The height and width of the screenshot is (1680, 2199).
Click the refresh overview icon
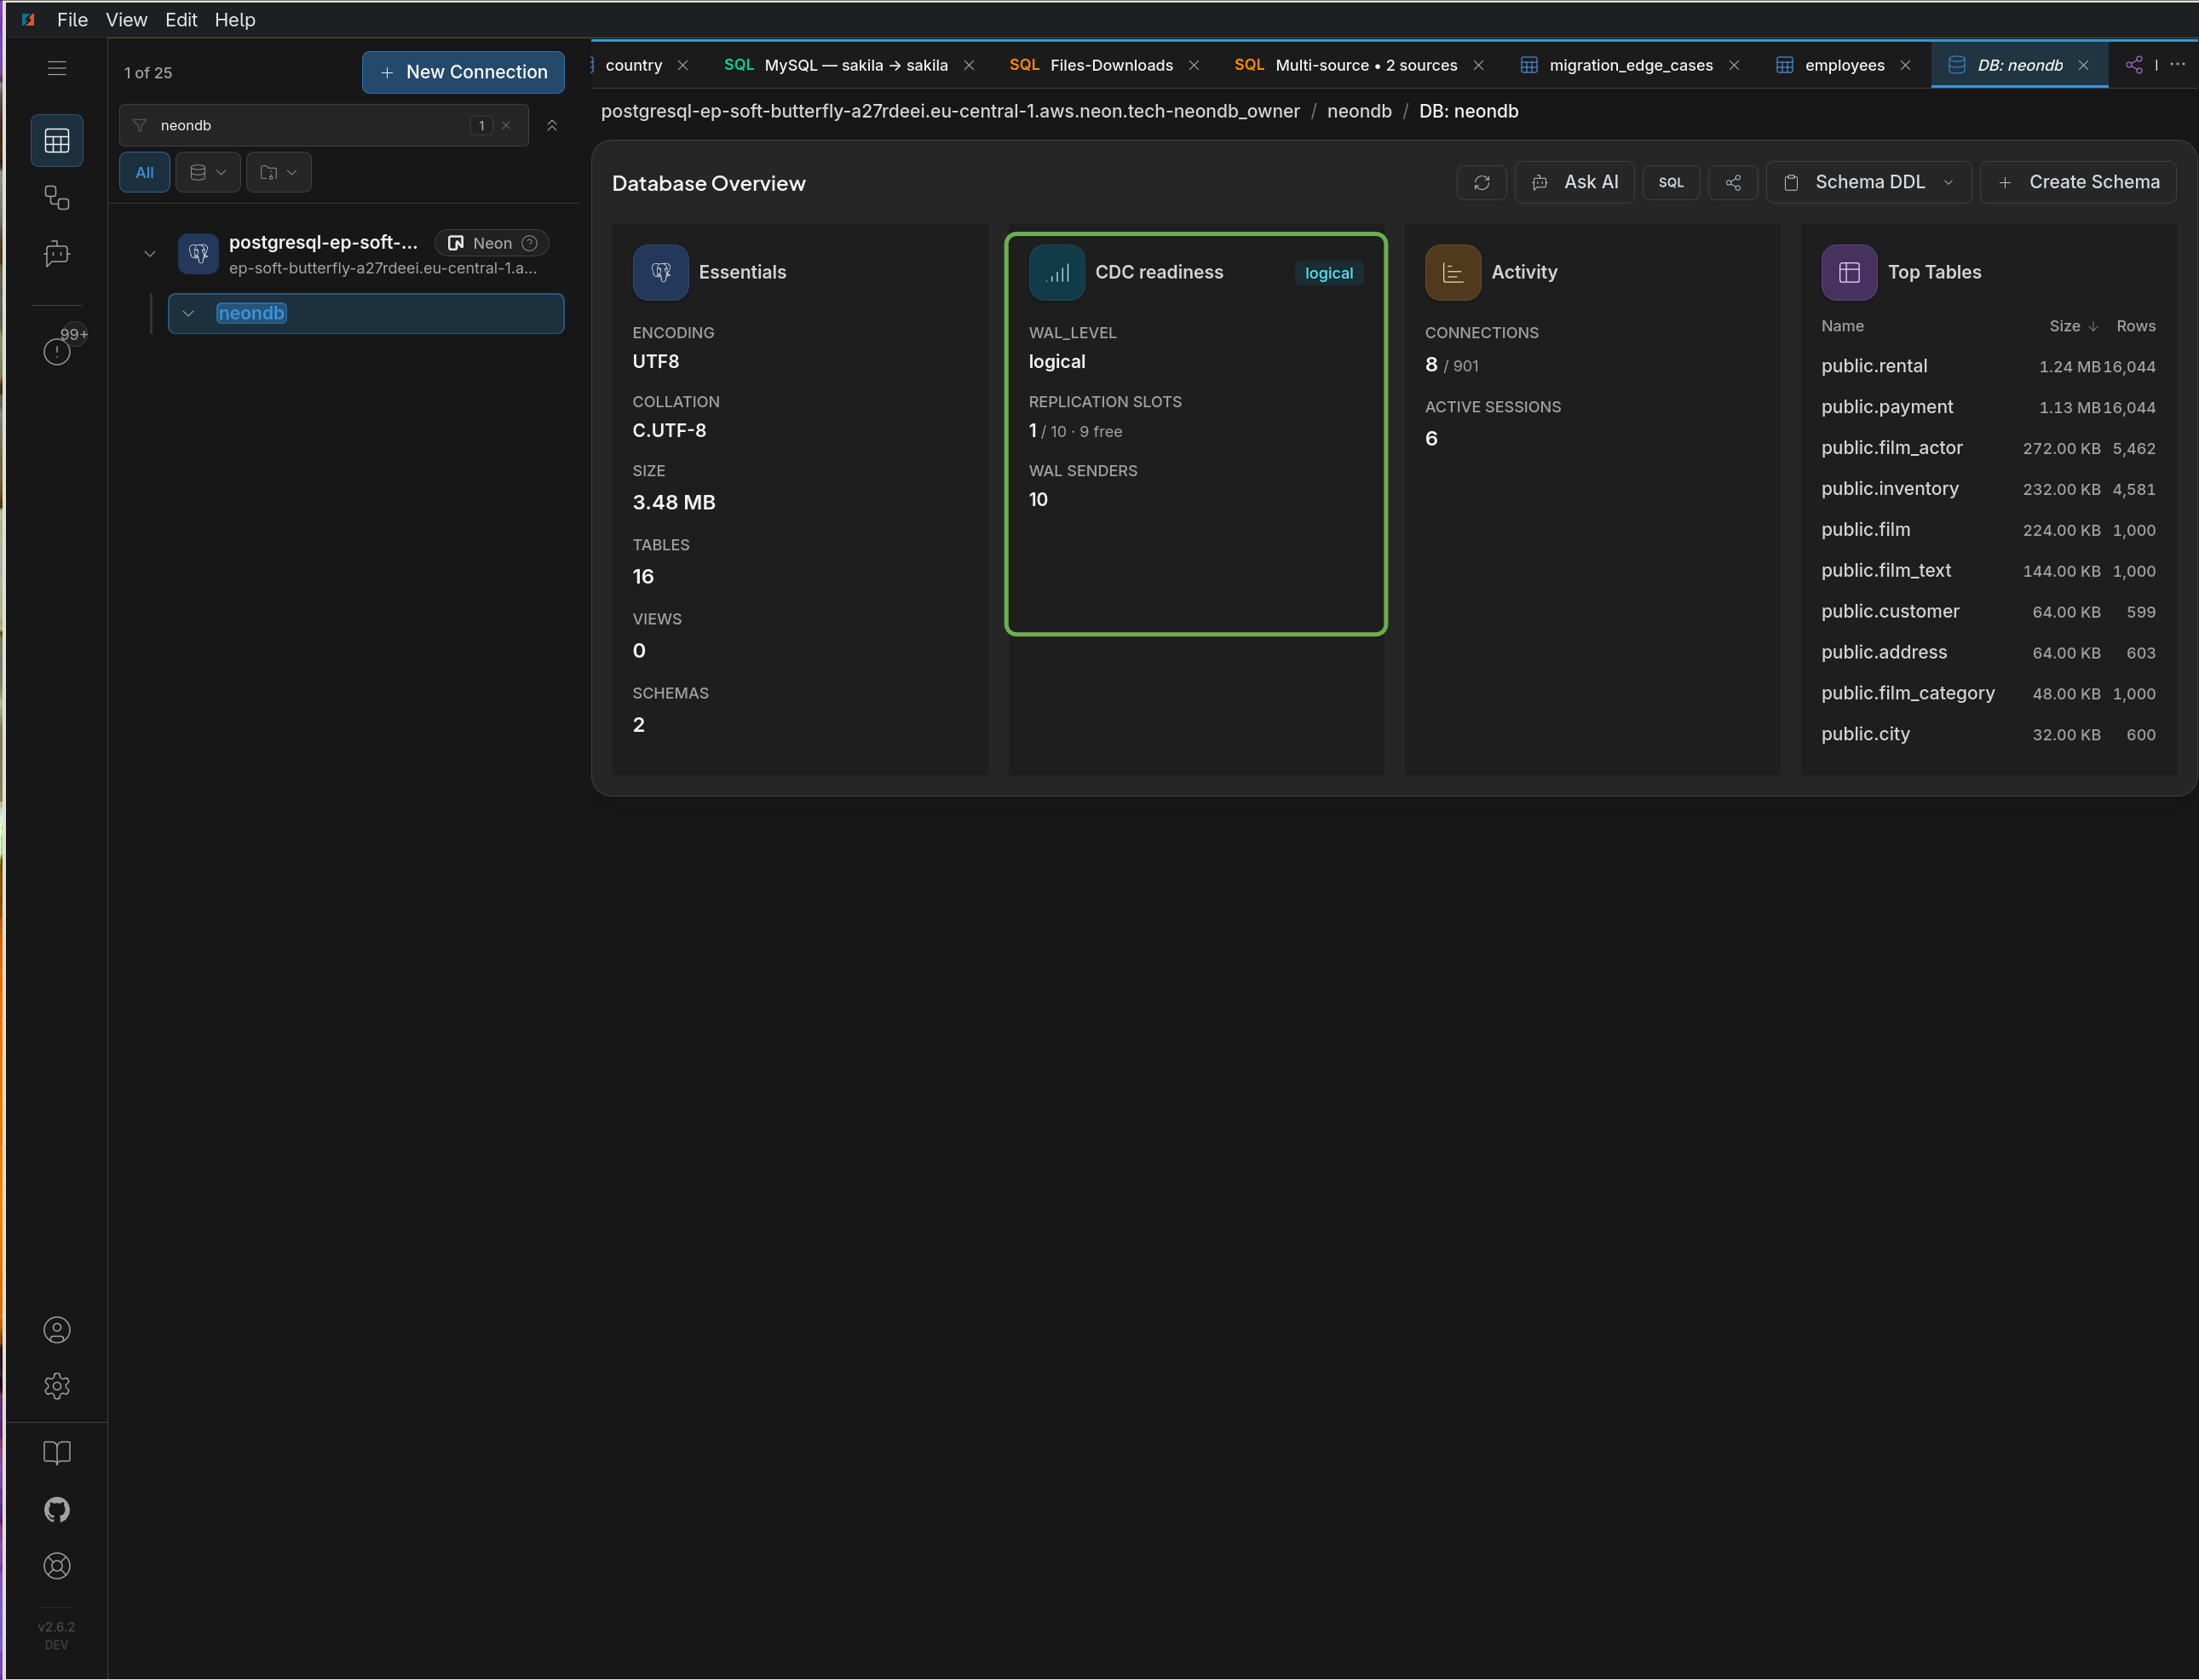click(1482, 183)
